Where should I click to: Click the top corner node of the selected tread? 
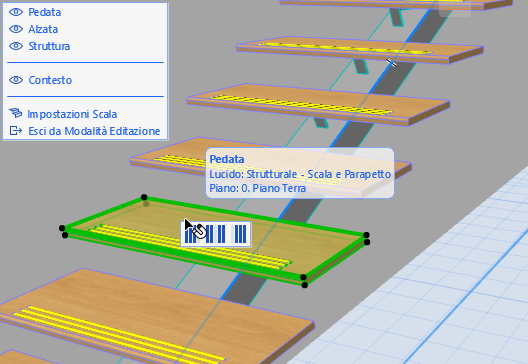tap(144, 197)
